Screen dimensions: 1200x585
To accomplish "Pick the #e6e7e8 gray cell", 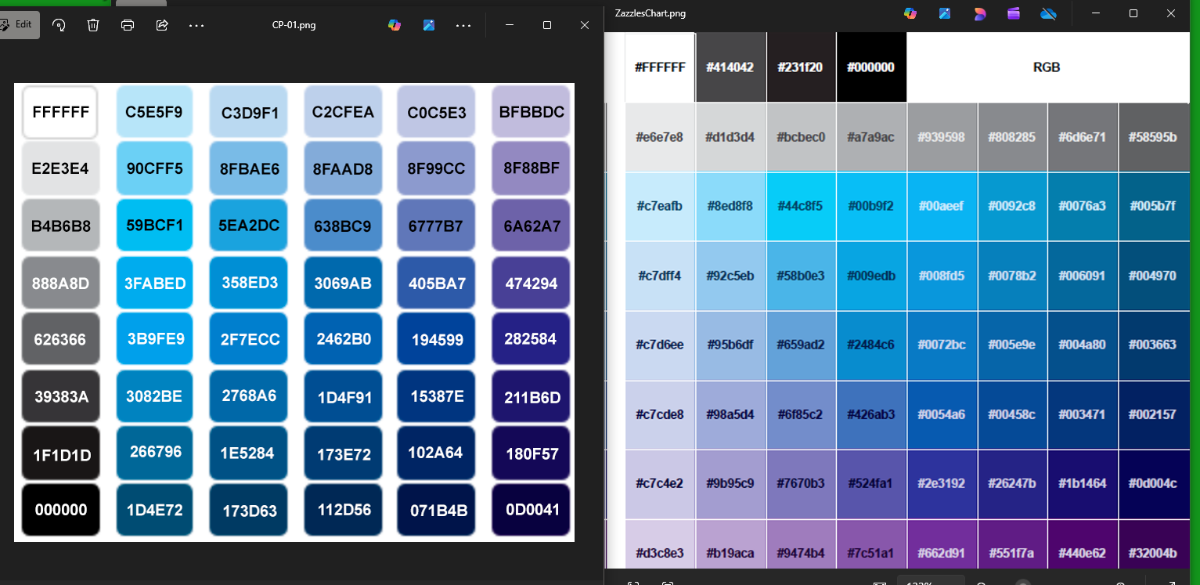I will coord(660,137).
